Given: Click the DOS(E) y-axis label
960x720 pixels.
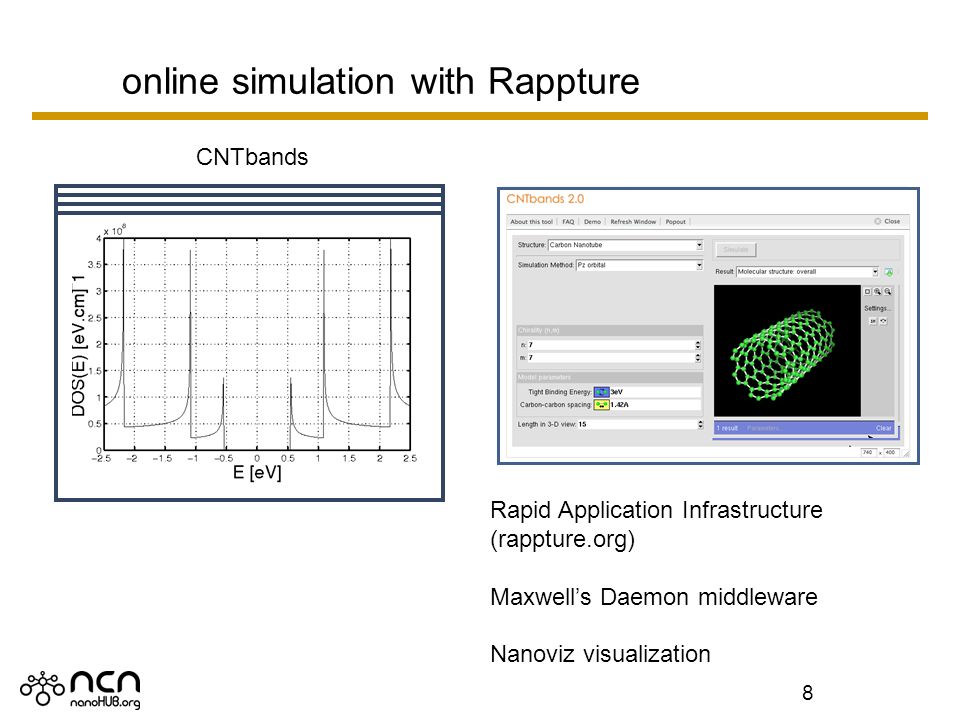Looking at the screenshot, I should click(78, 346).
